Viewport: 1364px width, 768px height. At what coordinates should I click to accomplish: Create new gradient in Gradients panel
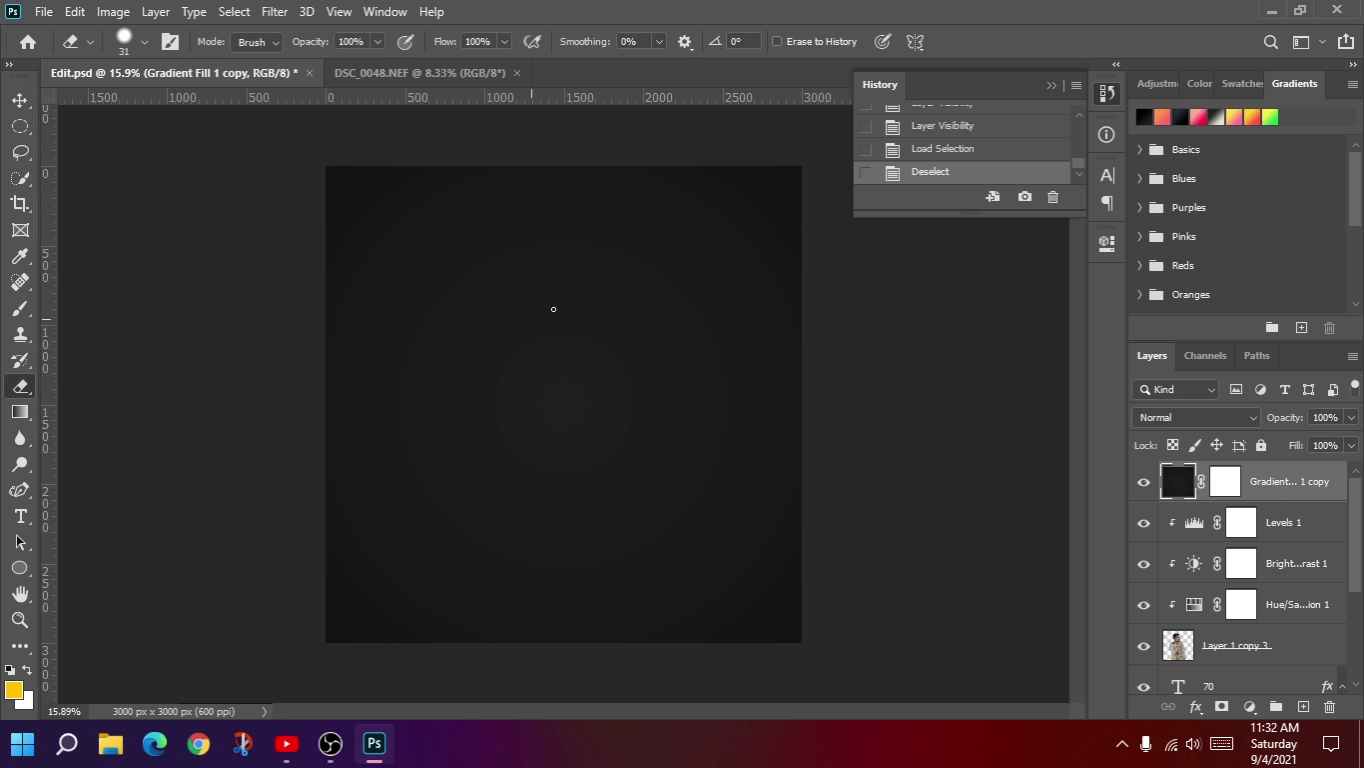tap(1301, 328)
